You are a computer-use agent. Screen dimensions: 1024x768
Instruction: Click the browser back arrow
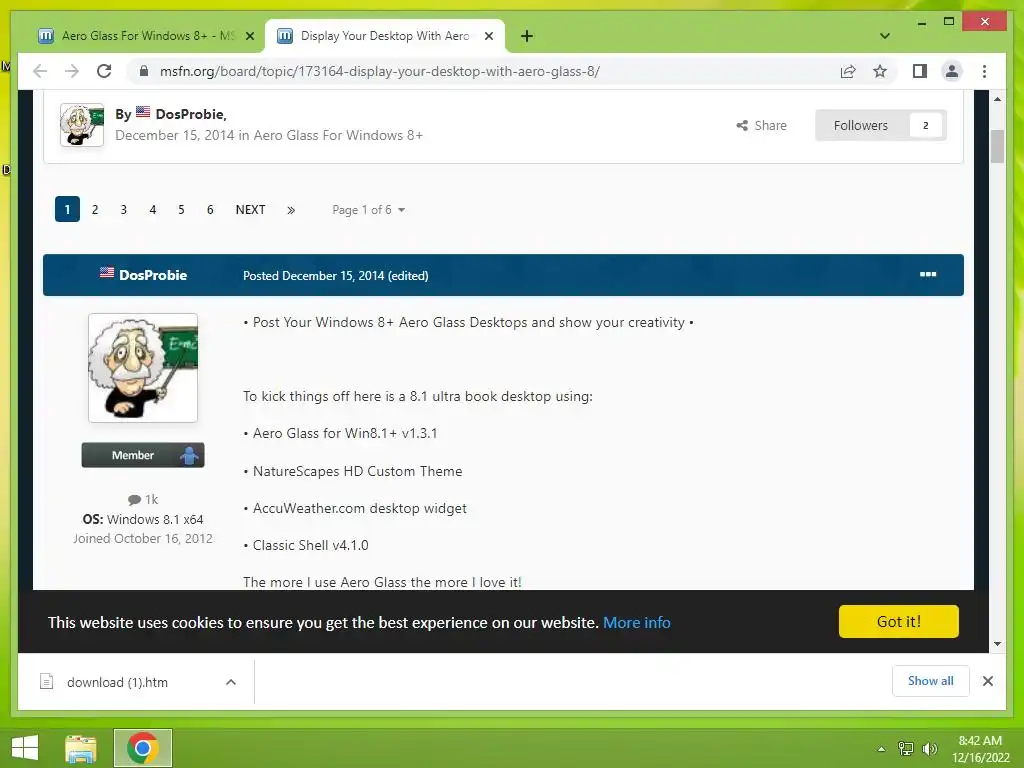click(40, 71)
